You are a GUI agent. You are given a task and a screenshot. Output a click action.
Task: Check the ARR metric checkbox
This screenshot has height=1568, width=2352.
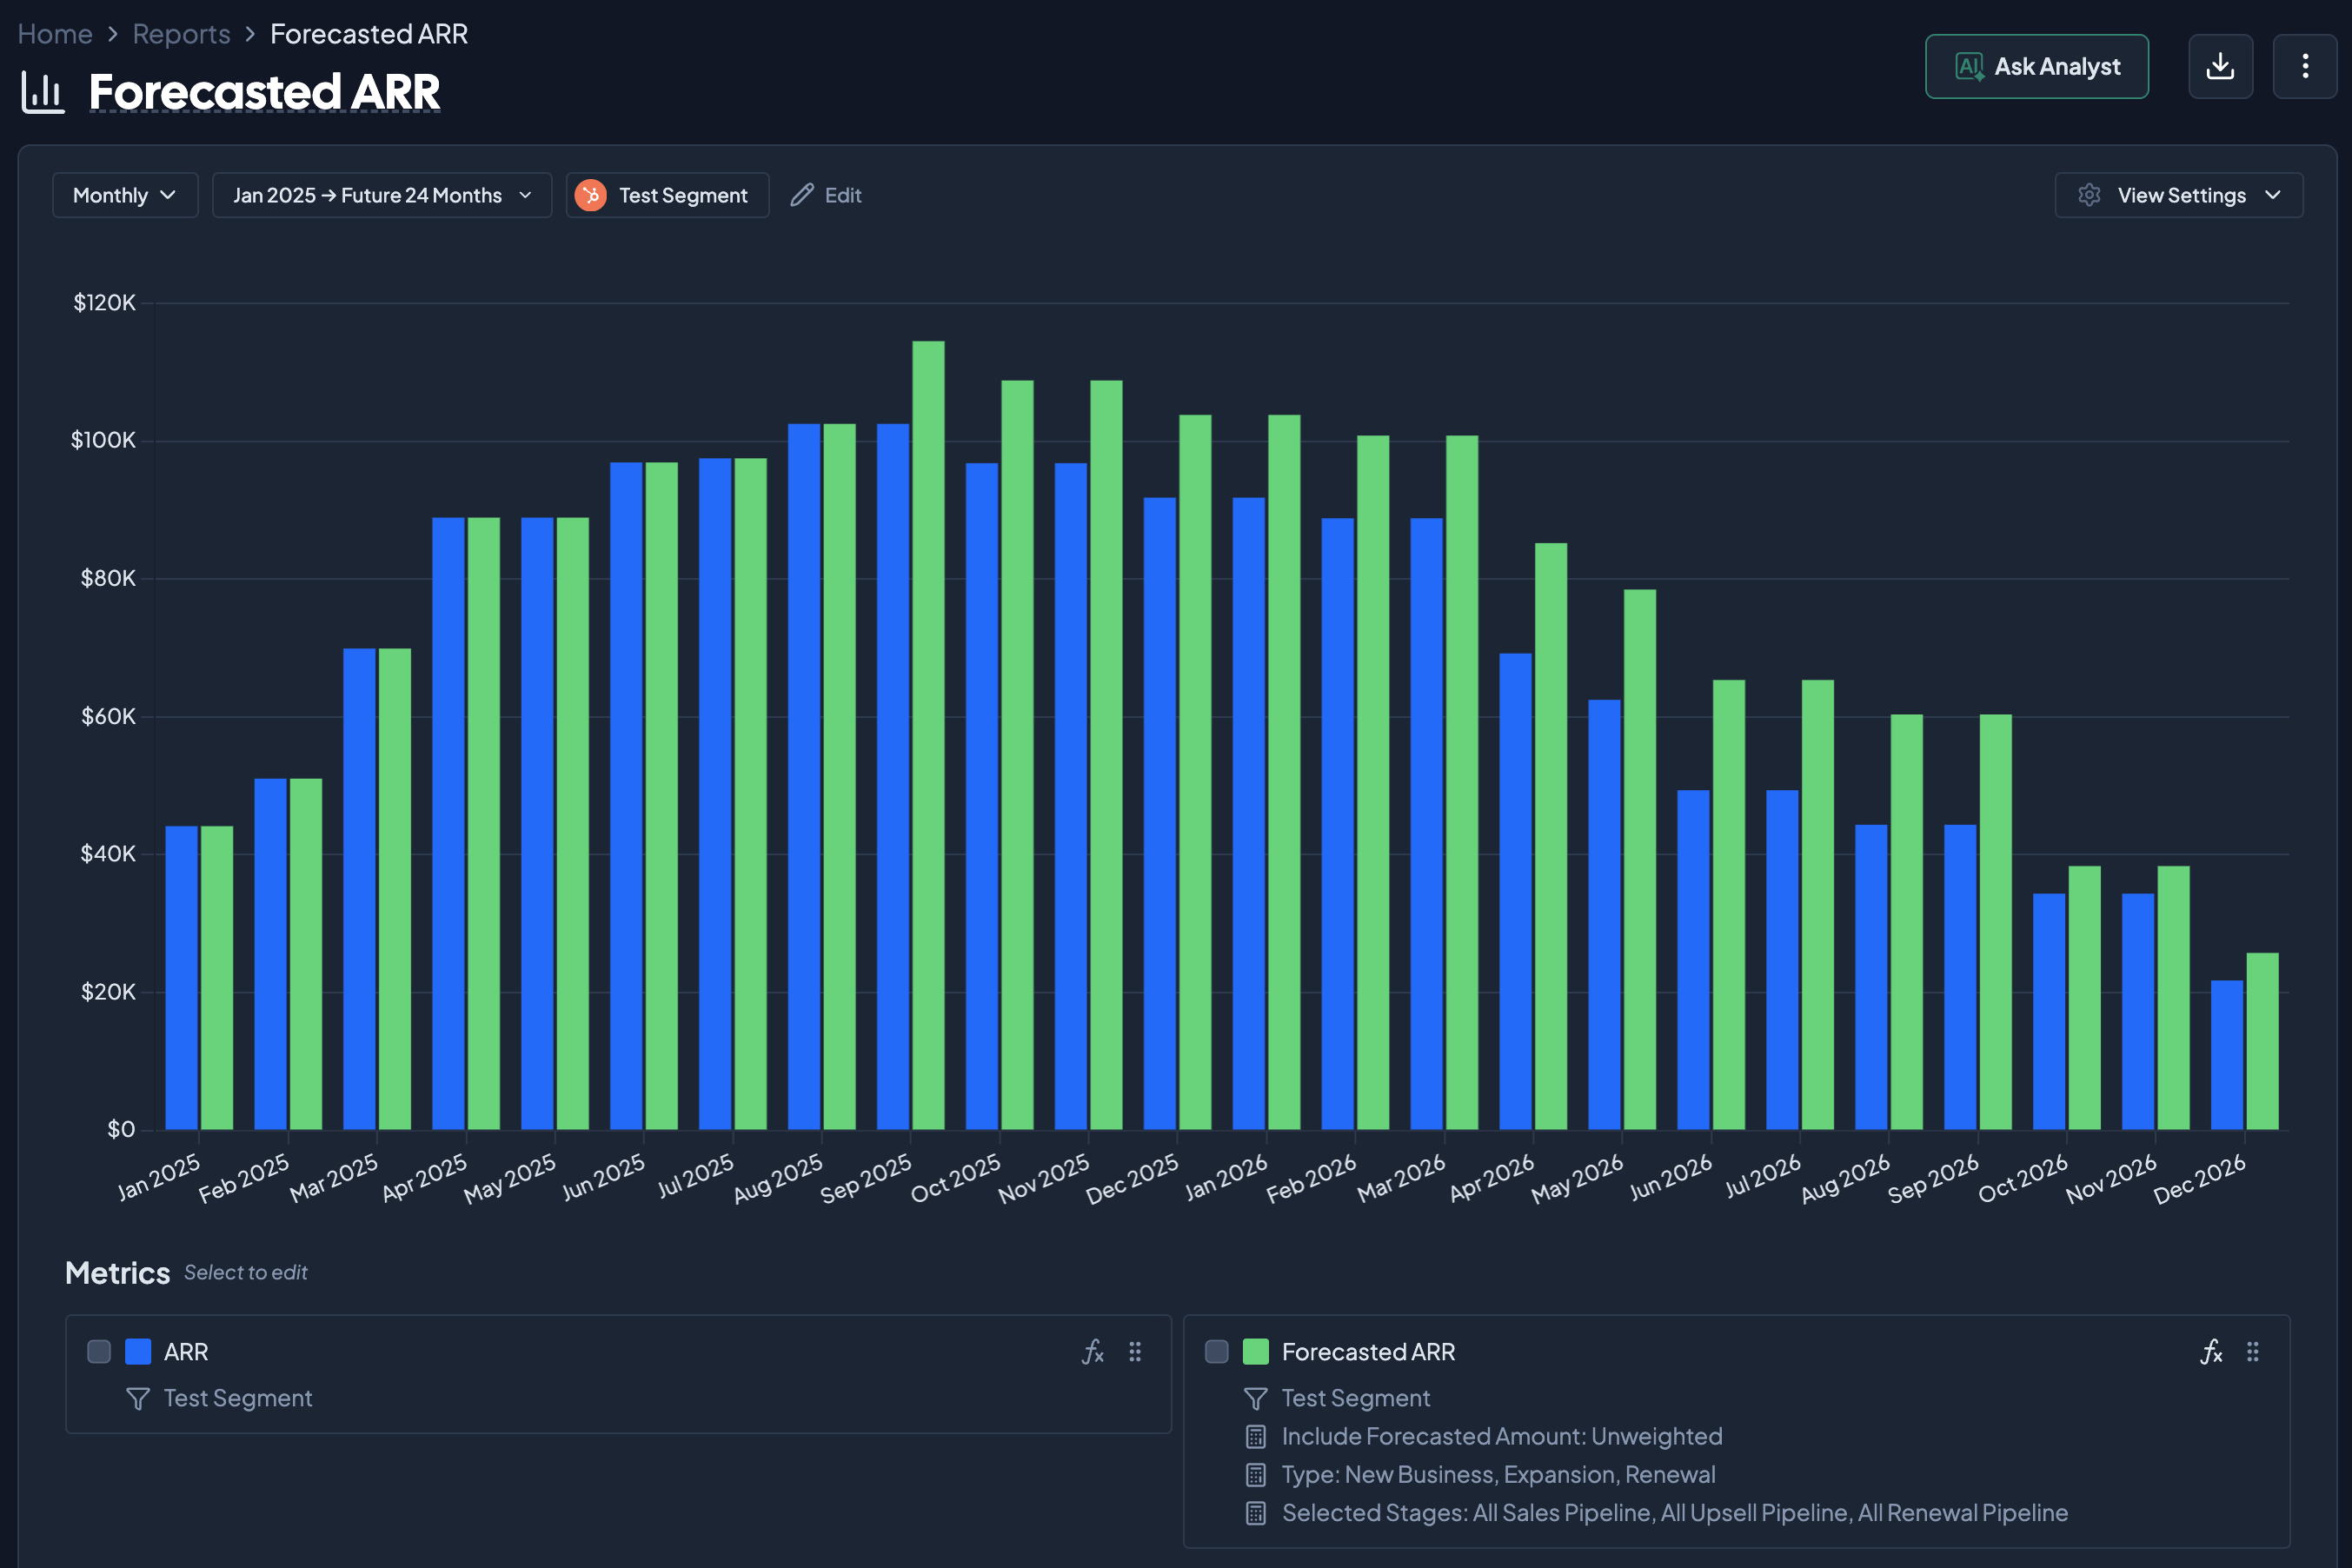pos(99,1352)
